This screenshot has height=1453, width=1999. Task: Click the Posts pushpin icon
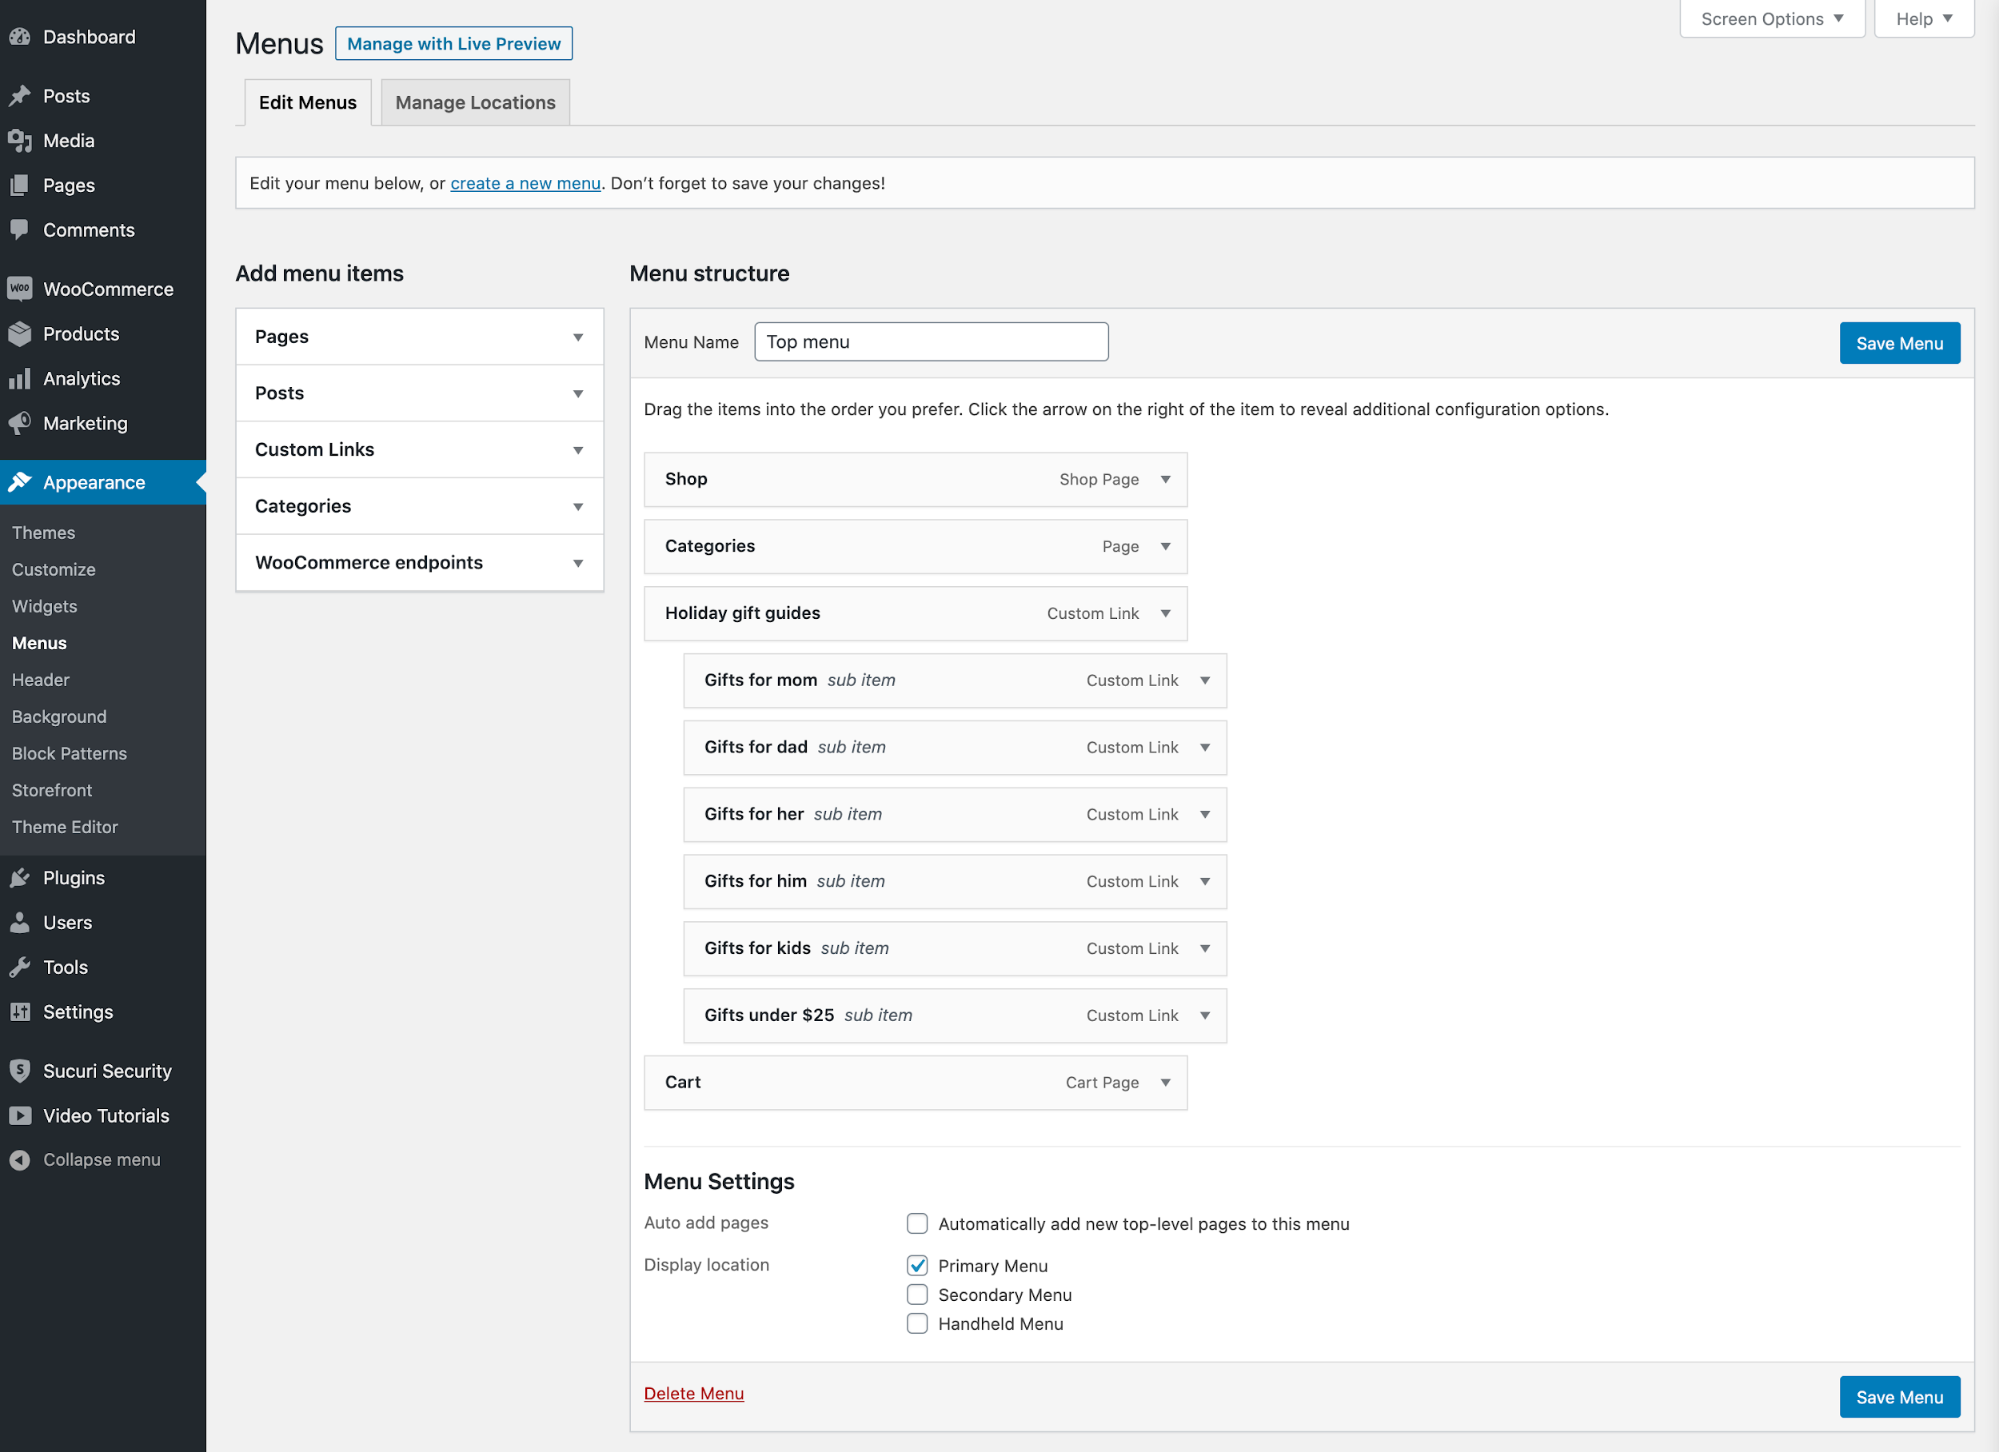point(20,96)
